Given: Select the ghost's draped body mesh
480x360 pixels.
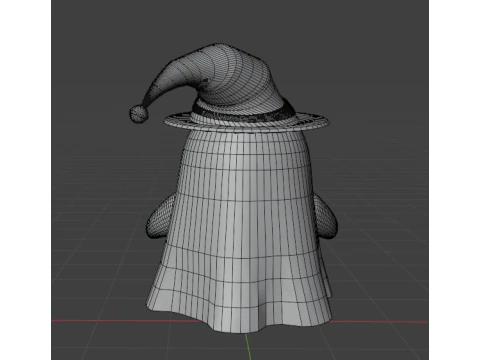Looking at the screenshot, I should pyautogui.click(x=239, y=230).
